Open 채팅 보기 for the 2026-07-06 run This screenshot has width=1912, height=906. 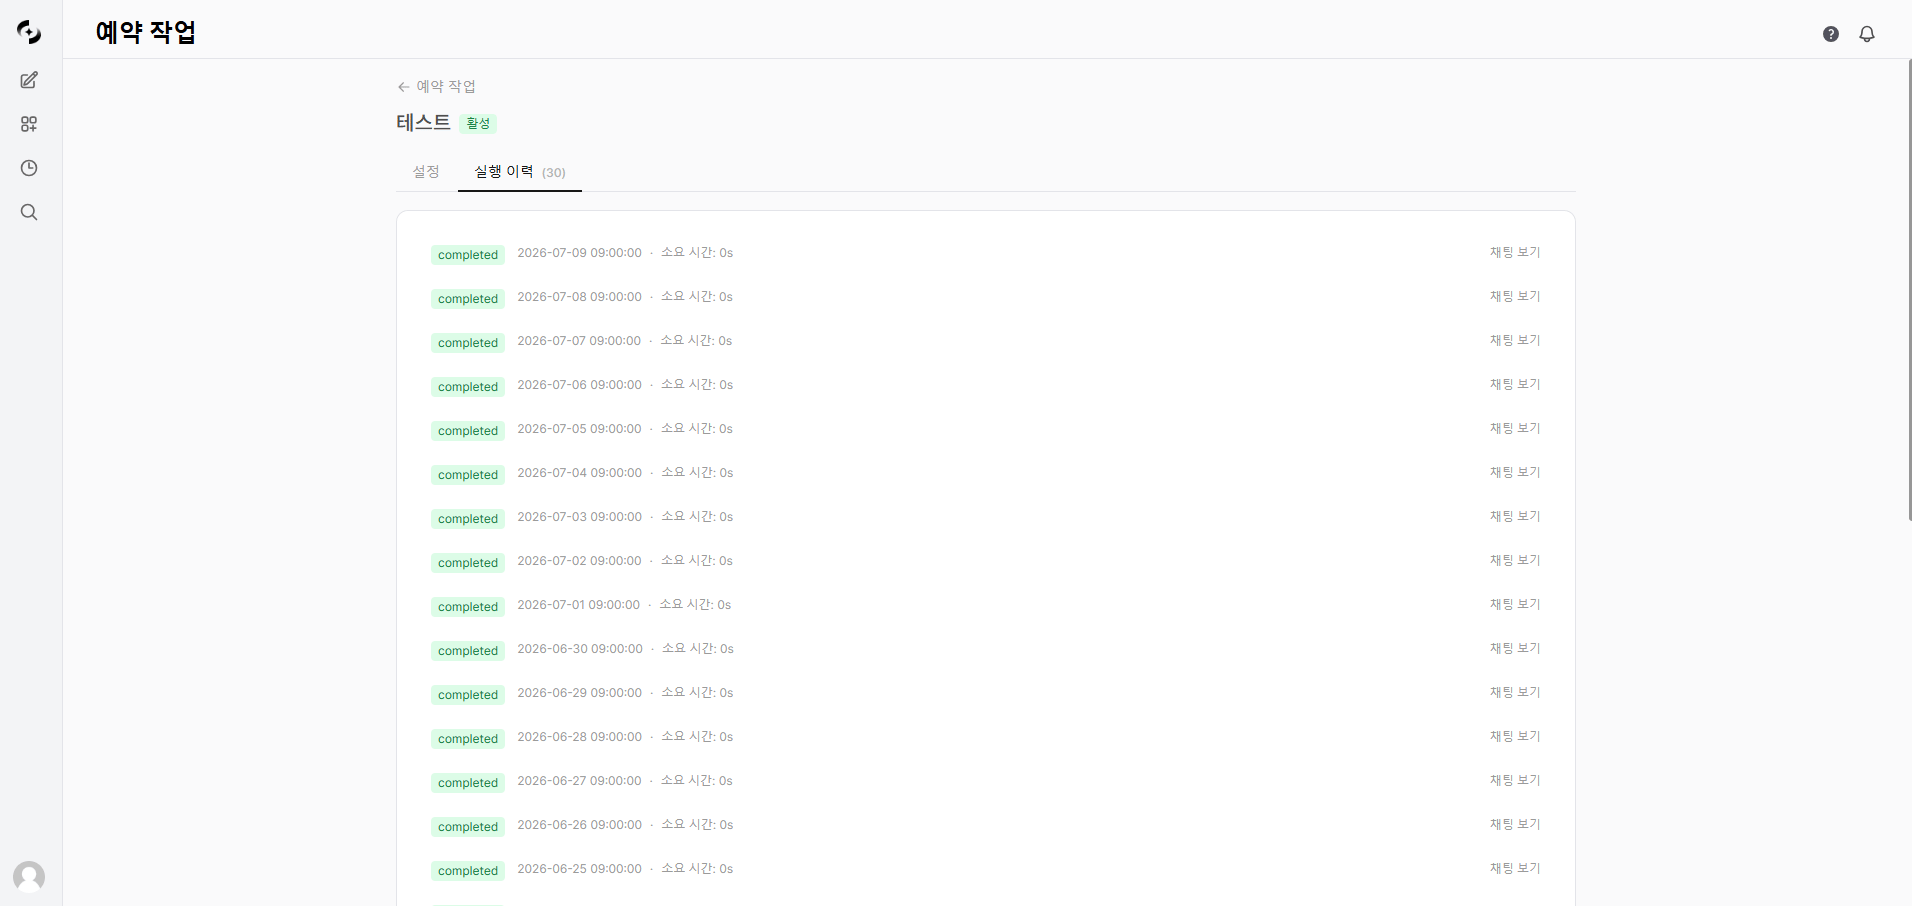[x=1515, y=385]
